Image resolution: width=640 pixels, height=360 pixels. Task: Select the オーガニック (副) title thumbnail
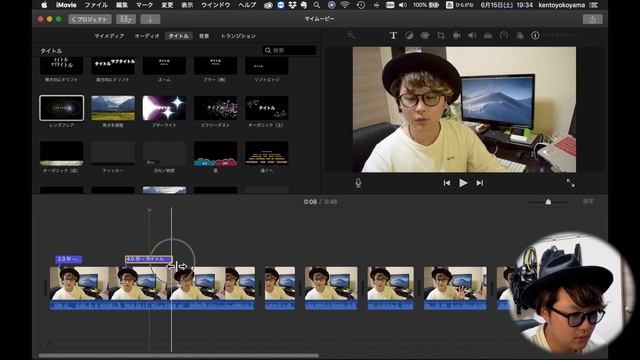[62, 153]
